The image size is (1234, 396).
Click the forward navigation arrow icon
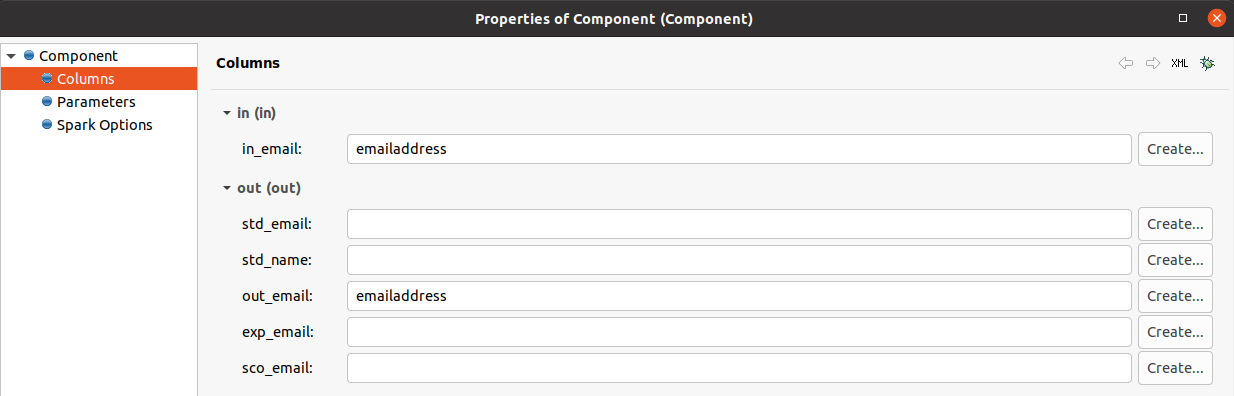(1153, 63)
